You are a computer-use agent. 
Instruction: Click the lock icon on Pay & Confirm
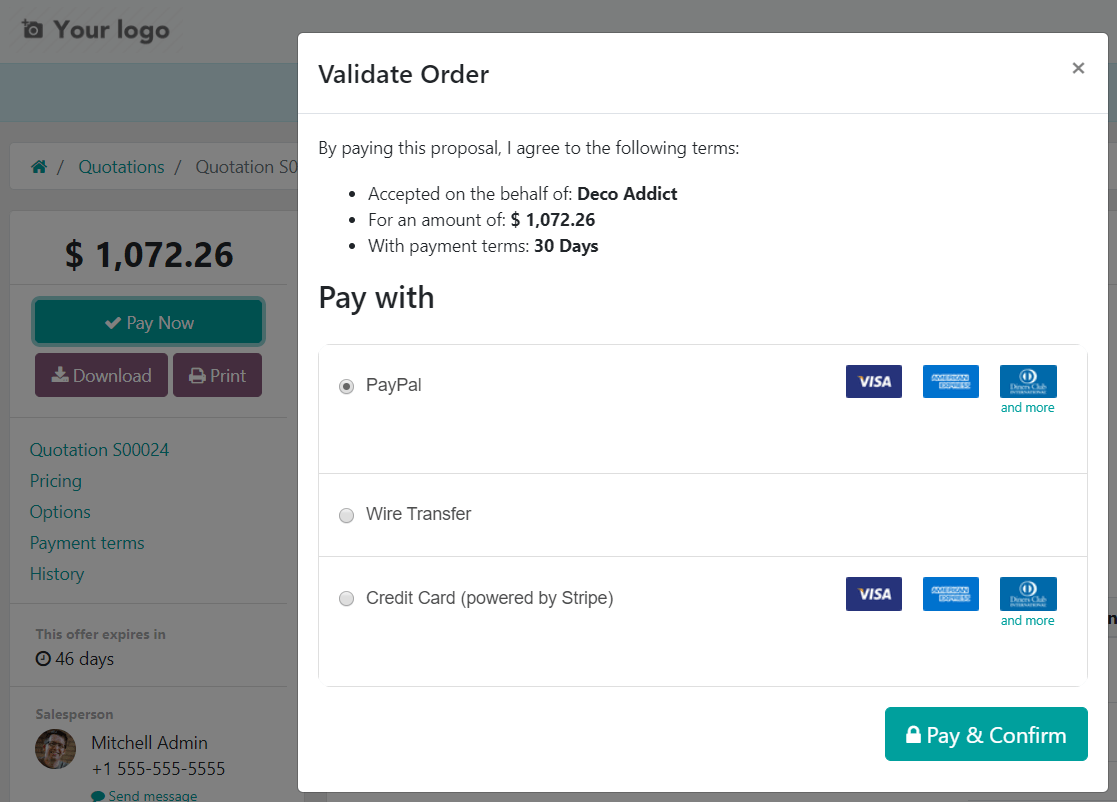(913, 734)
